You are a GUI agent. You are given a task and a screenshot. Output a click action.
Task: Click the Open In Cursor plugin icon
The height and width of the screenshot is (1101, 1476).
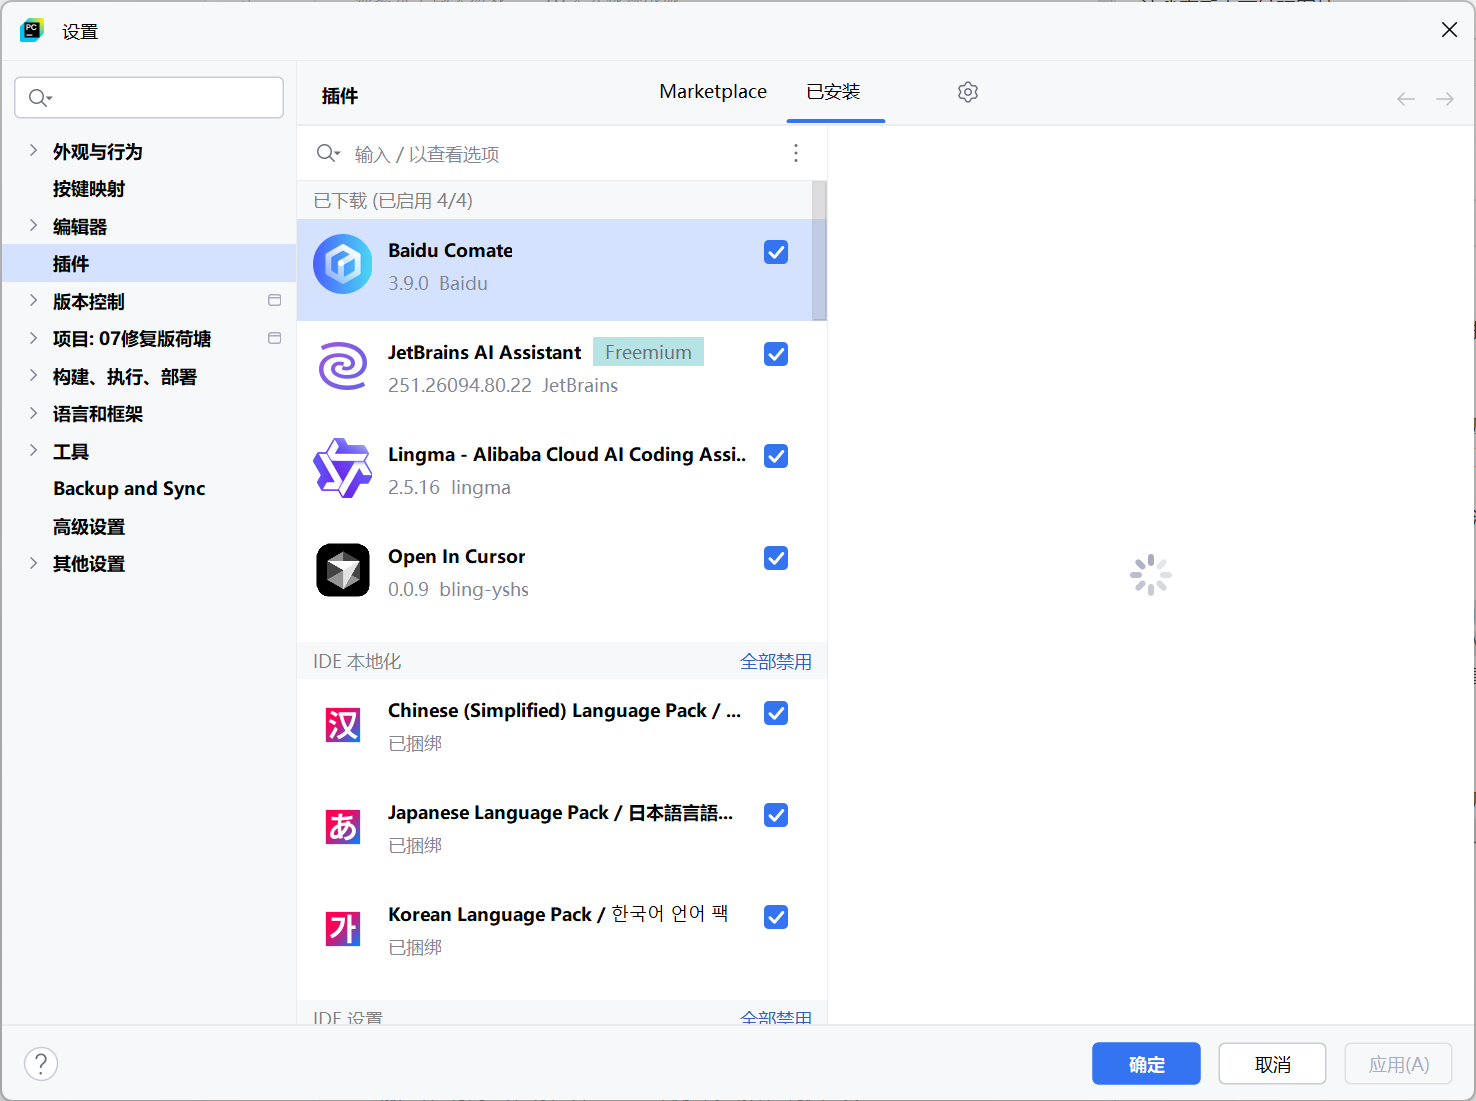tap(343, 570)
